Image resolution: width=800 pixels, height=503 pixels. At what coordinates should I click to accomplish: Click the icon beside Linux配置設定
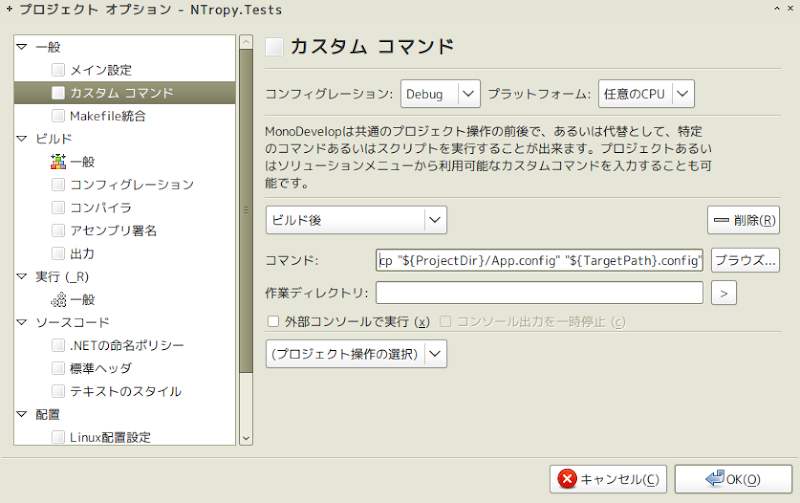pyautogui.click(x=58, y=437)
